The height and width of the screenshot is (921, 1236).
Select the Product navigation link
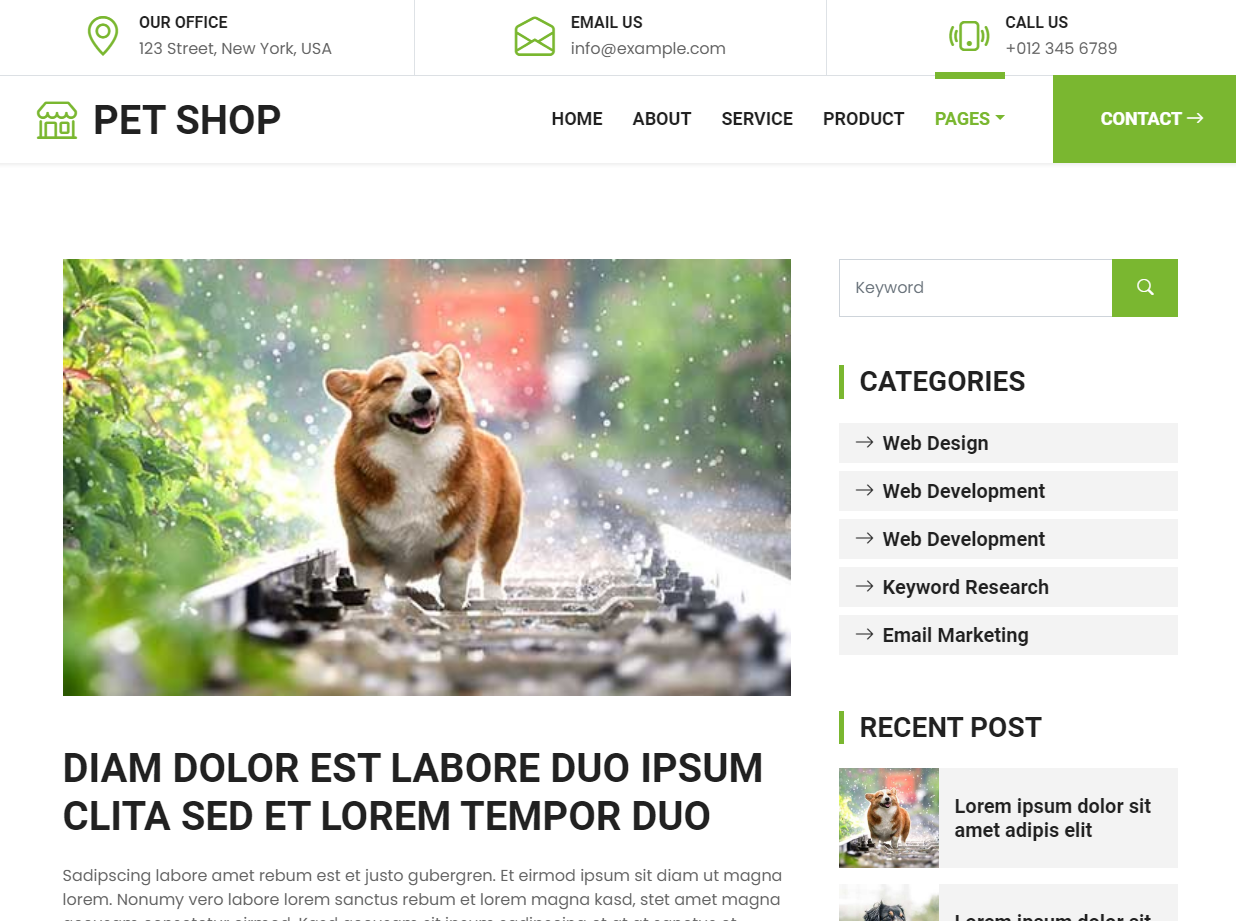click(x=864, y=119)
